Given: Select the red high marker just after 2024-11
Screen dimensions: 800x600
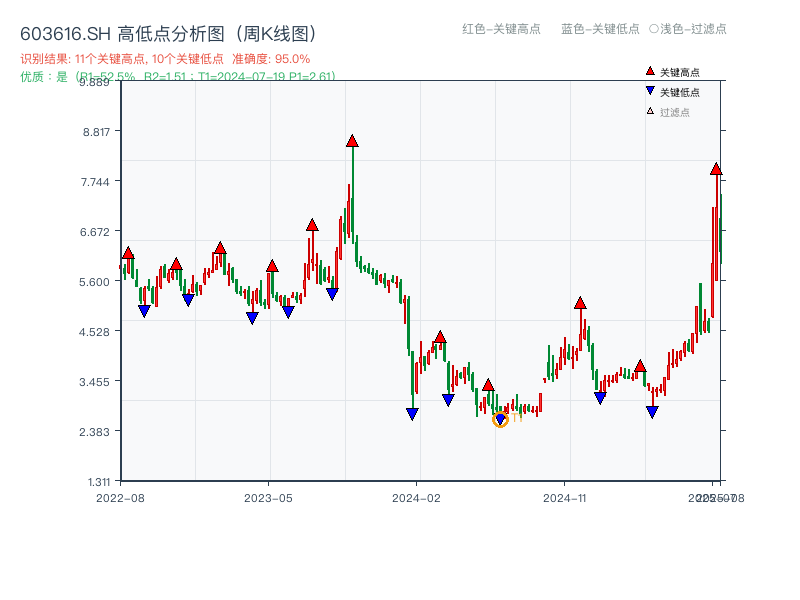Looking at the screenshot, I should tap(580, 303).
